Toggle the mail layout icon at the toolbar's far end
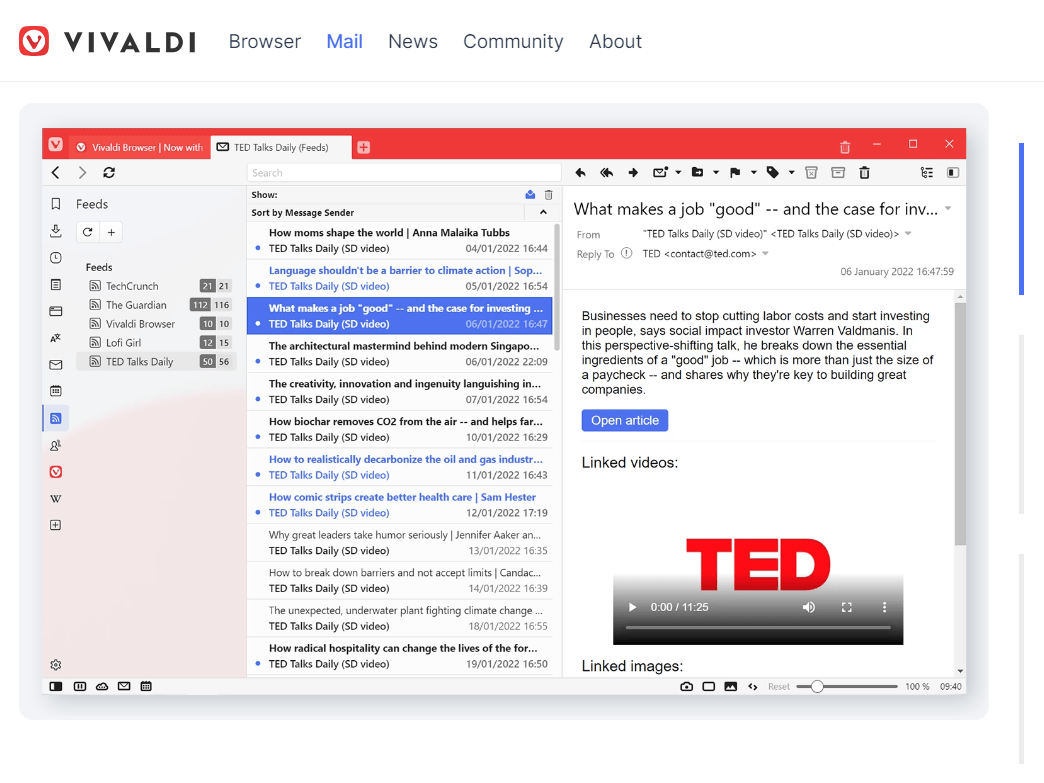This screenshot has width=1044, height=783. [953, 172]
